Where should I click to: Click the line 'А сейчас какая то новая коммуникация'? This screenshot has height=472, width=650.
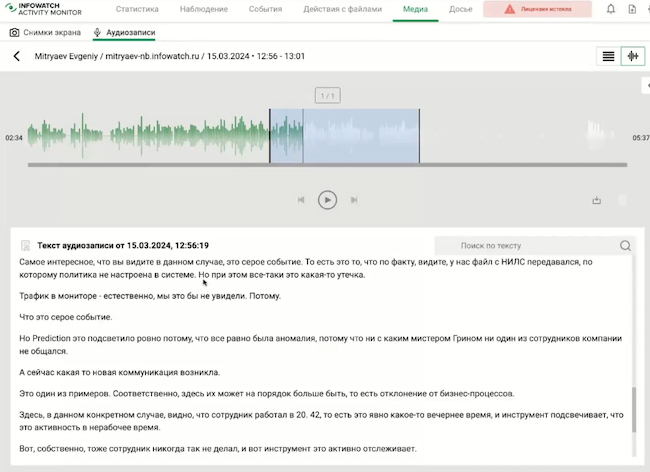[x=120, y=372]
